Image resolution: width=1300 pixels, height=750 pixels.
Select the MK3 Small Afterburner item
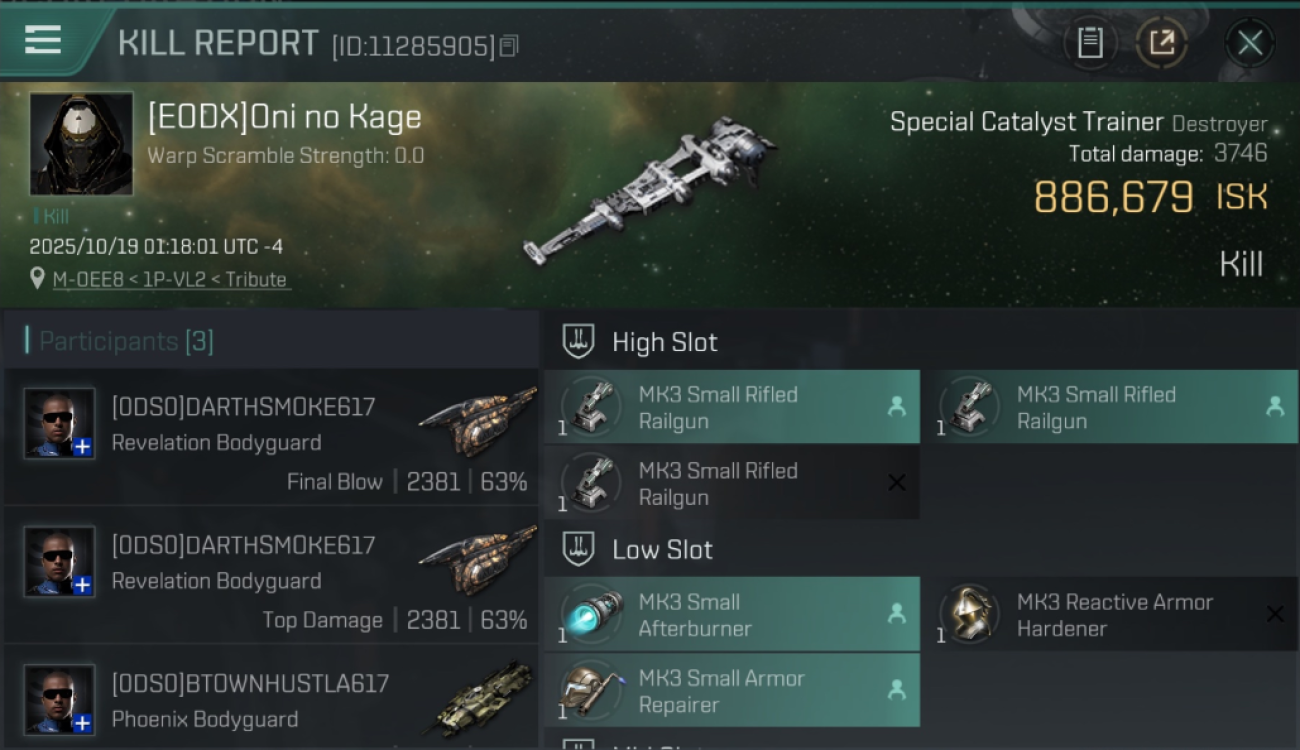(731, 615)
